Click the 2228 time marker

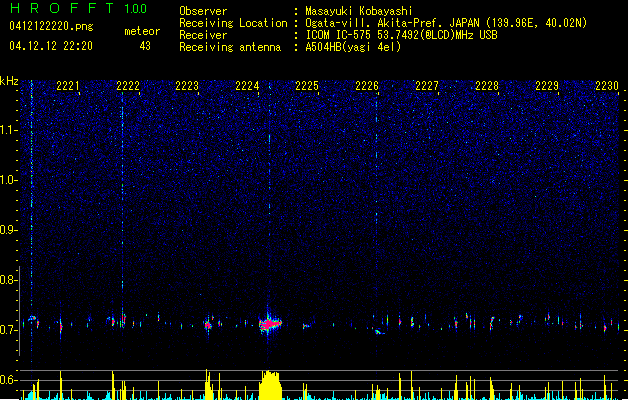(x=487, y=86)
